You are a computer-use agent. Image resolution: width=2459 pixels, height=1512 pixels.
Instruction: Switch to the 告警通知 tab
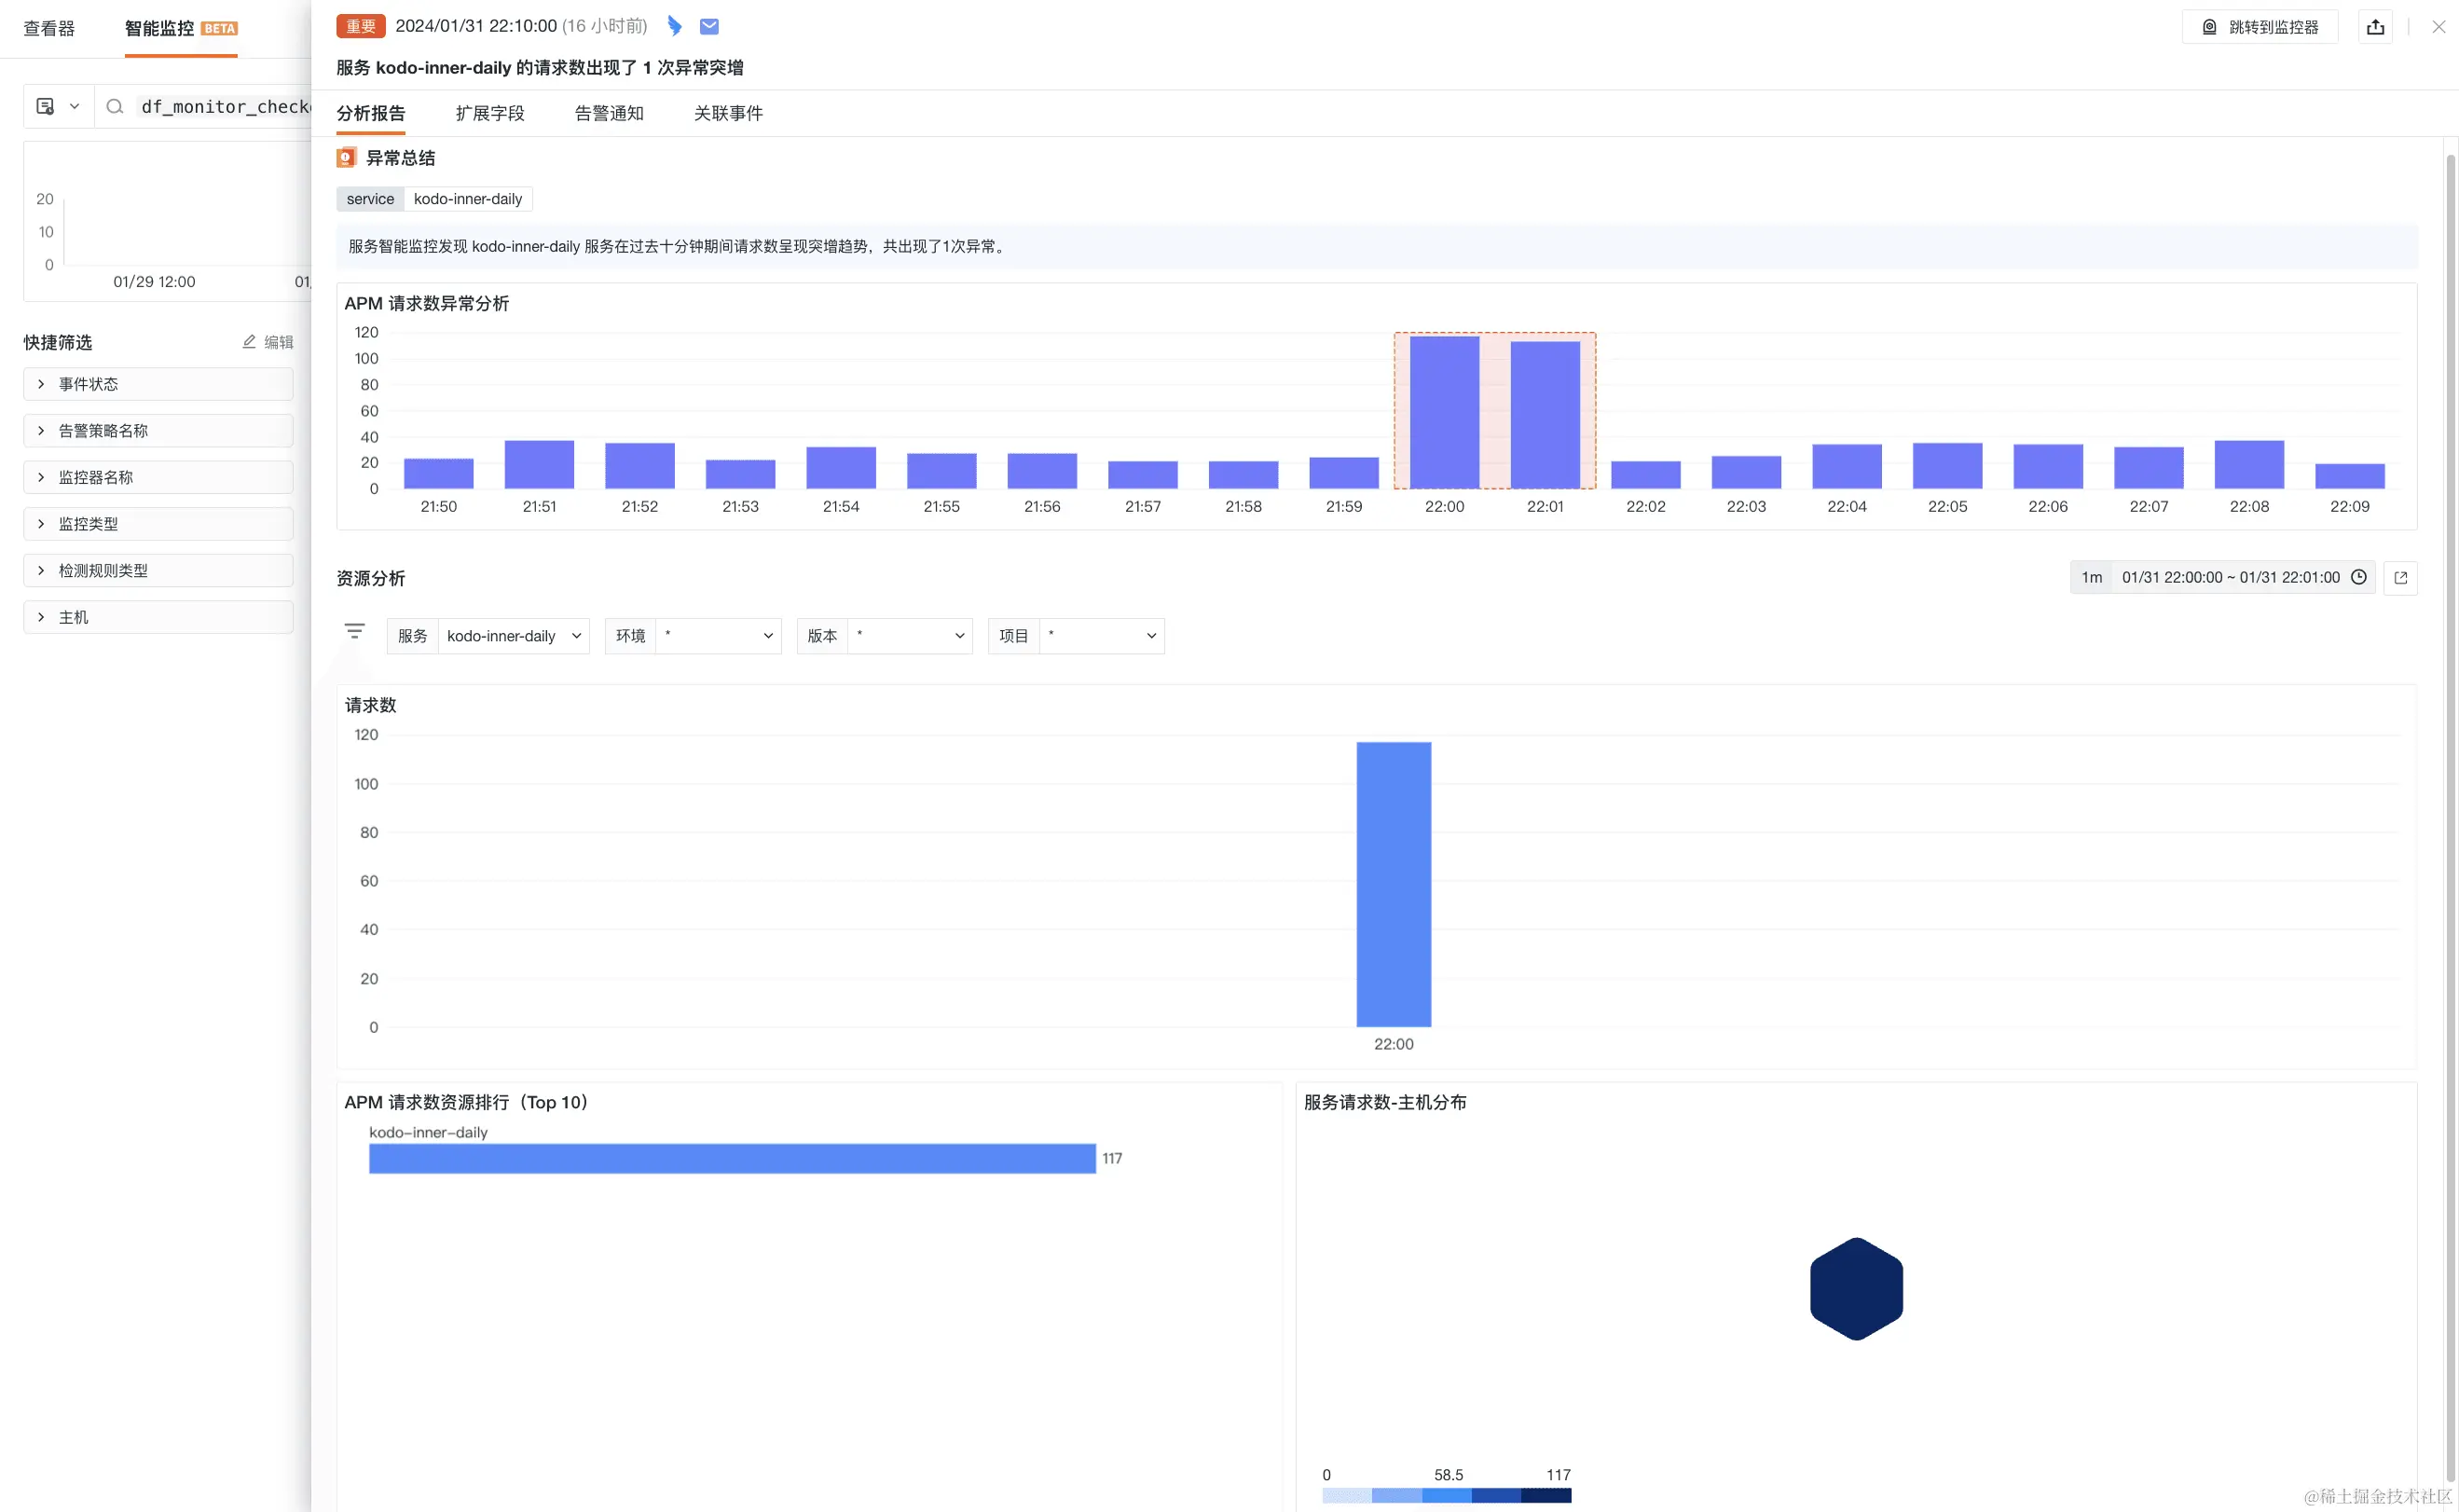(608, 113)
